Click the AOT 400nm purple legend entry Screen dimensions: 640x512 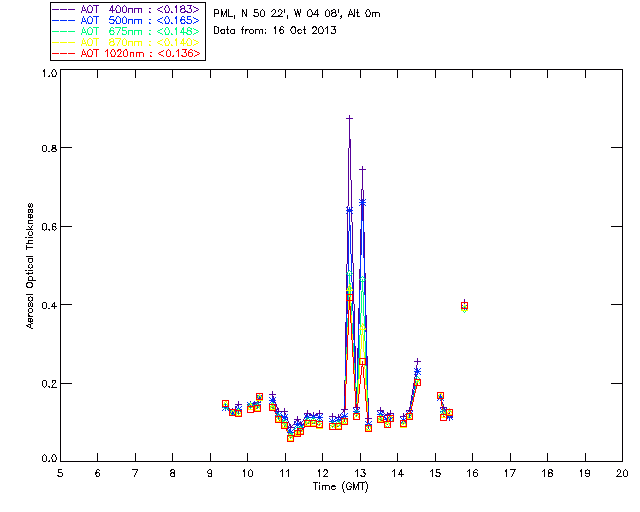tap(126, 9)
